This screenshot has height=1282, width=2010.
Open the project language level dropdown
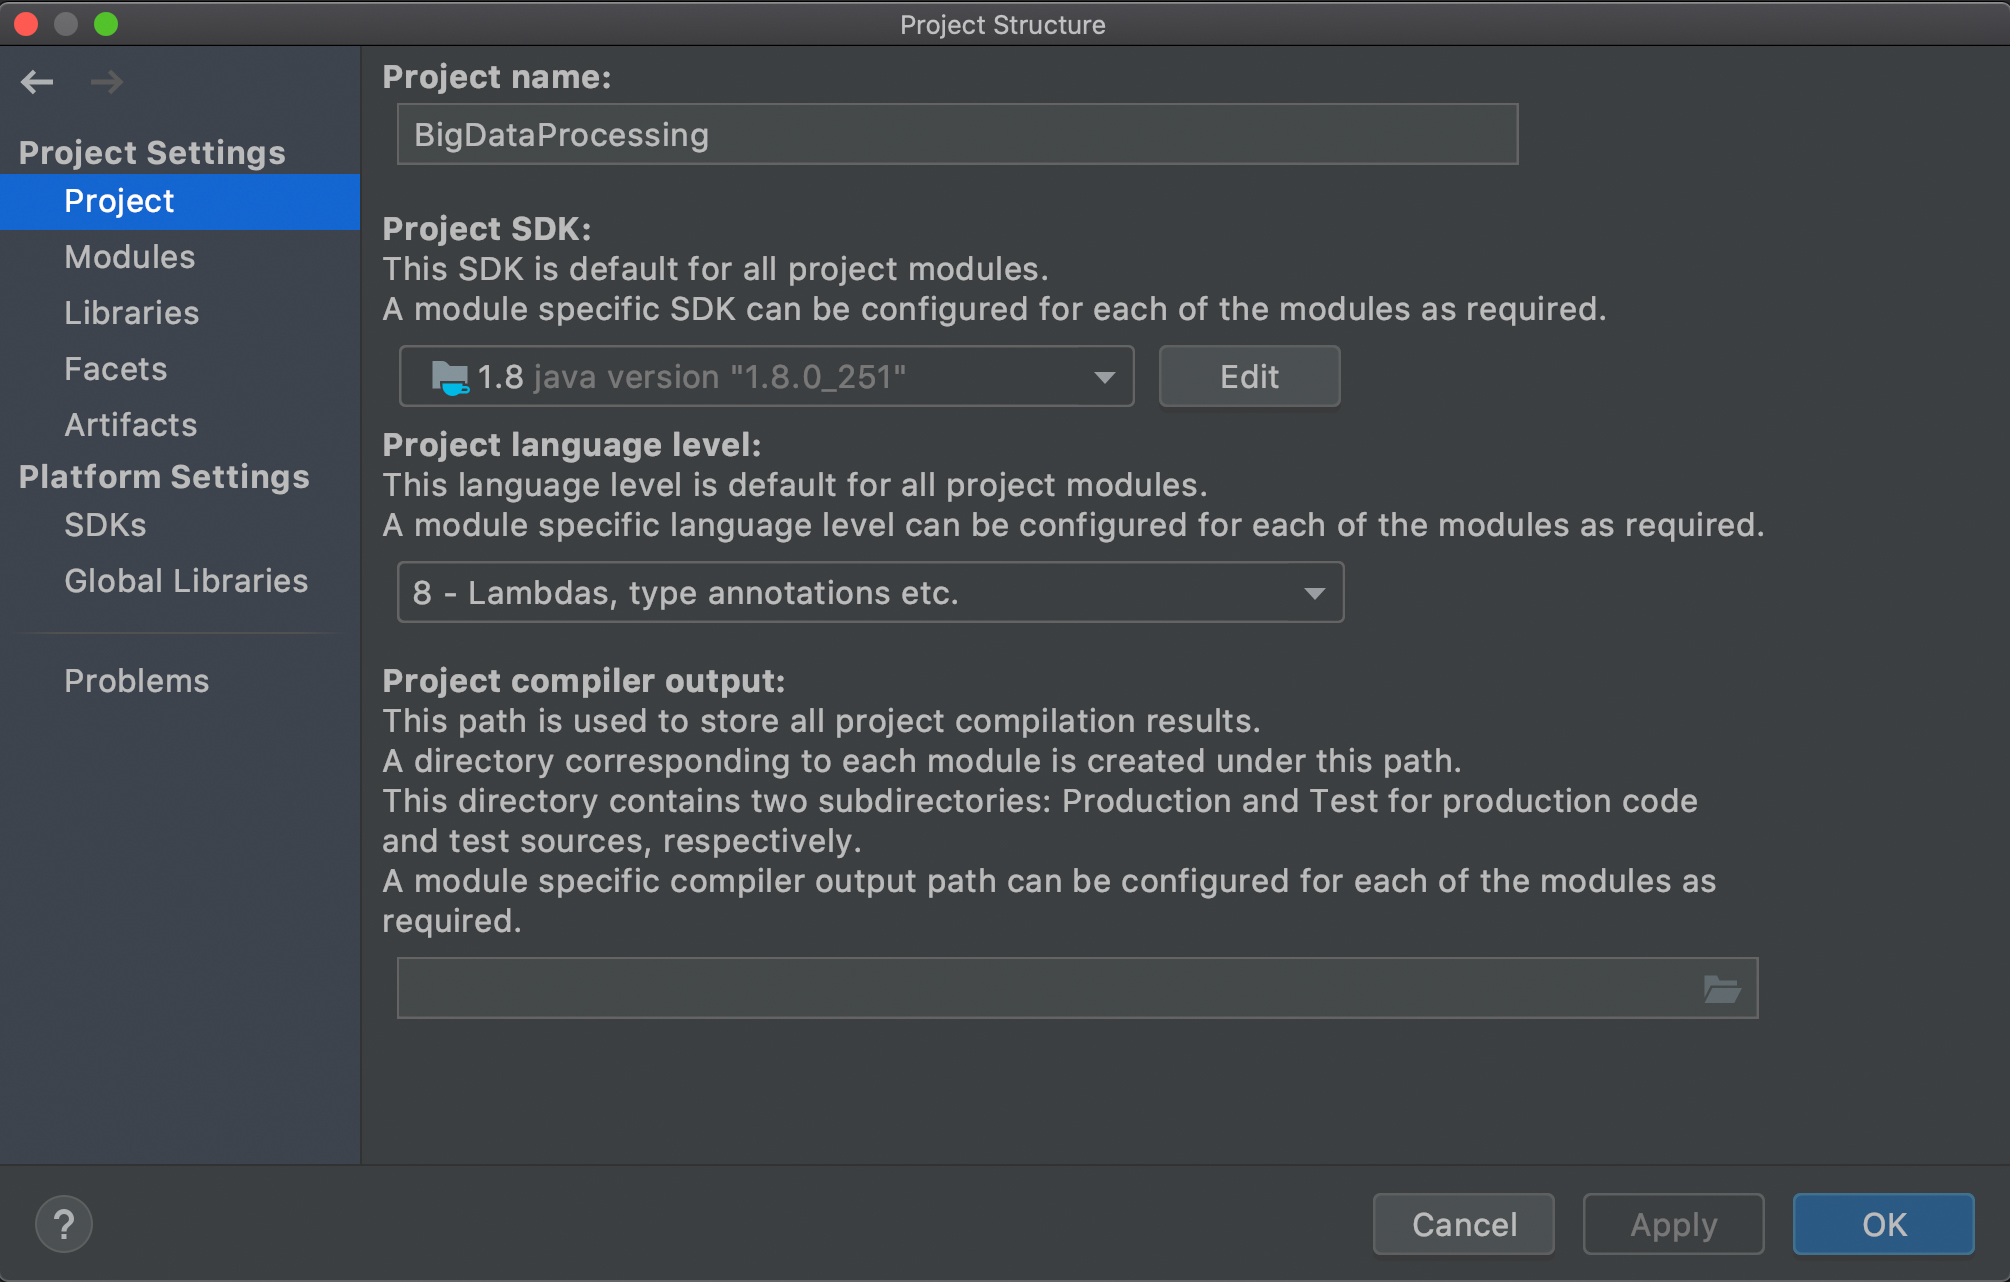(x=1314, y=593)
